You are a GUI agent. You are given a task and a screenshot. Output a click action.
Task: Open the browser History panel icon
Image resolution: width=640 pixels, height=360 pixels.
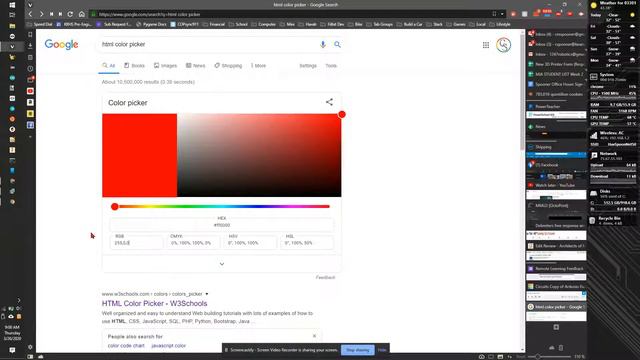30,69
